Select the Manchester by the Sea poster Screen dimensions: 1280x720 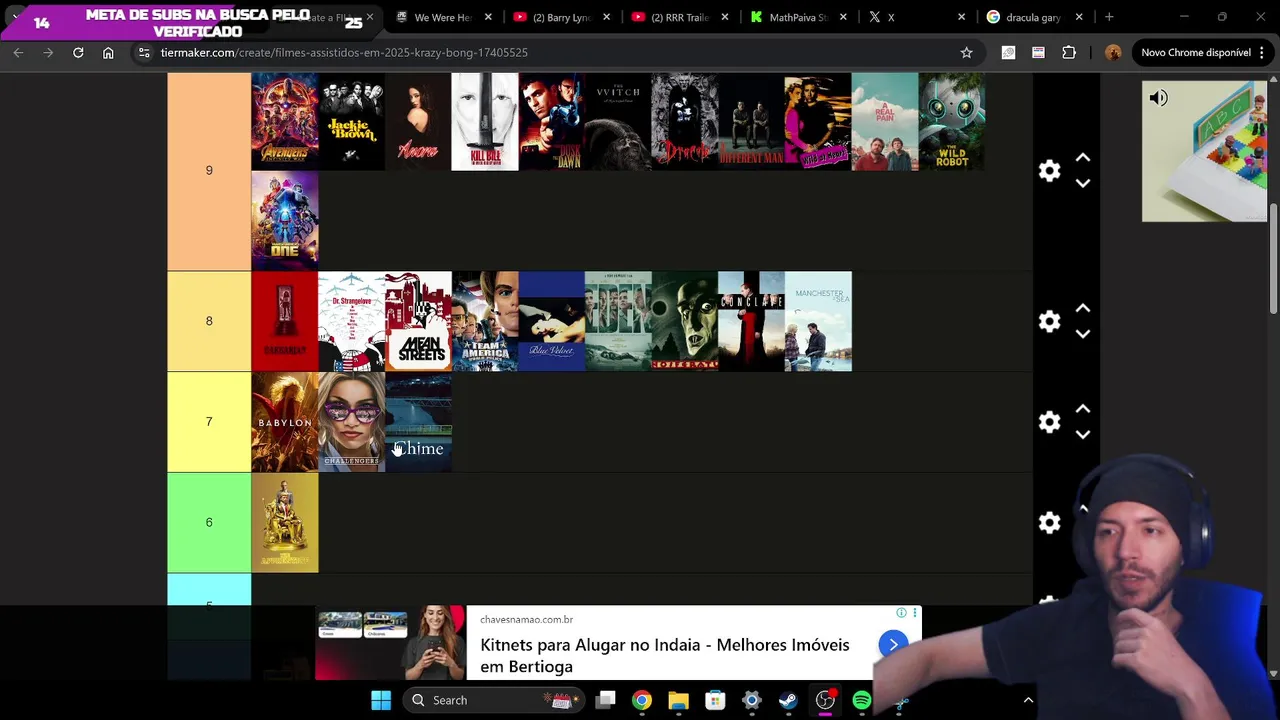pyautogui.click(x=818, y=321)
